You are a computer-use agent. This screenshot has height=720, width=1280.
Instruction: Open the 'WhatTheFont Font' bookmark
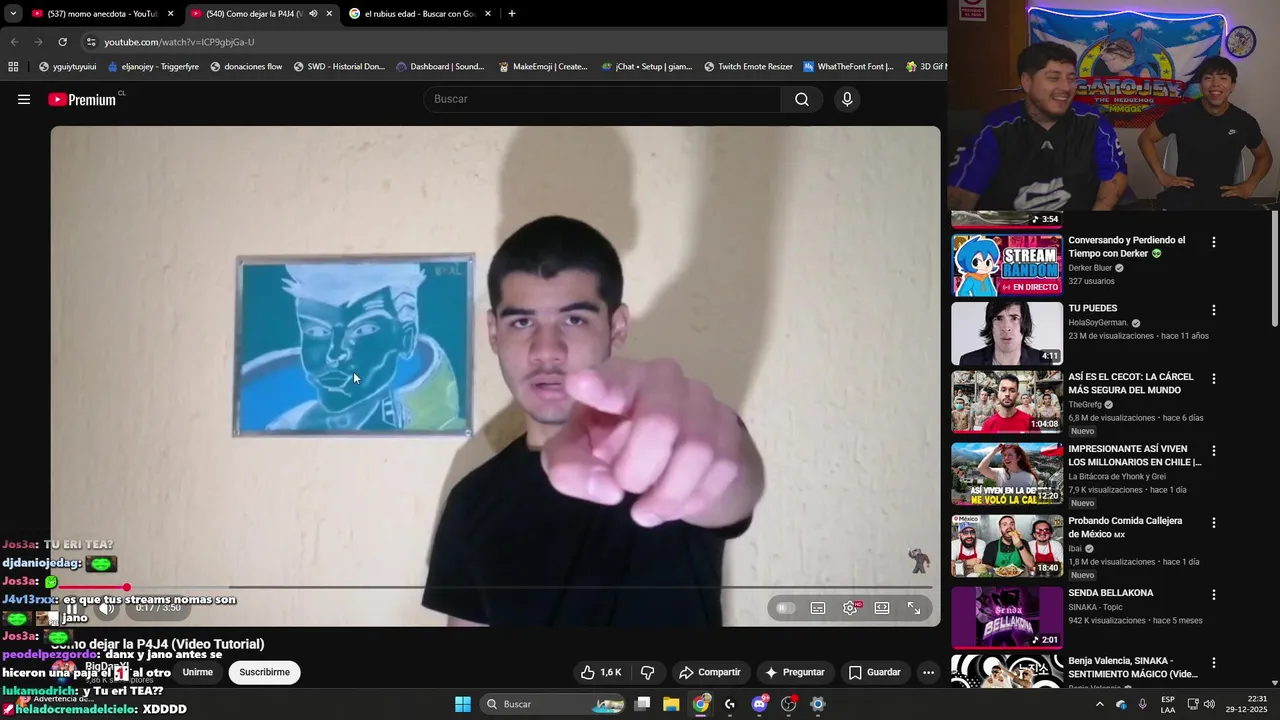[848, 67]
